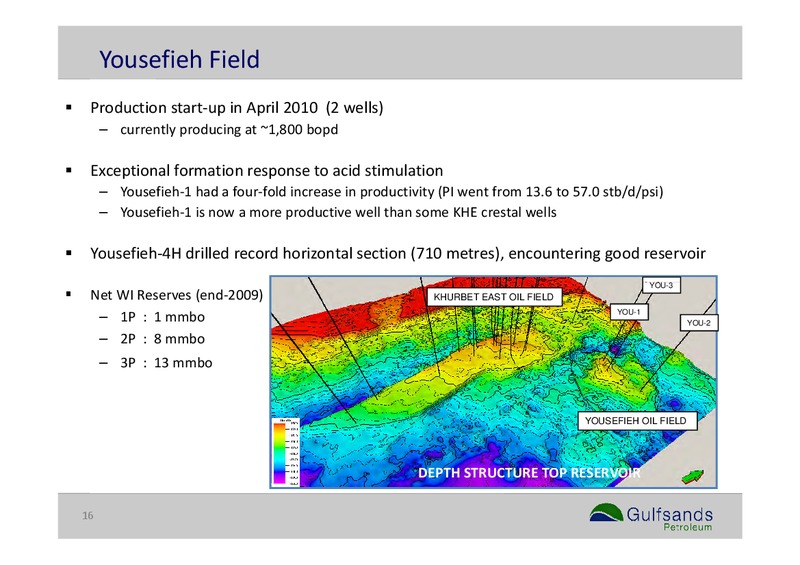
Task: Click the YOU-3 well label
Action: (x=661, y=285)
